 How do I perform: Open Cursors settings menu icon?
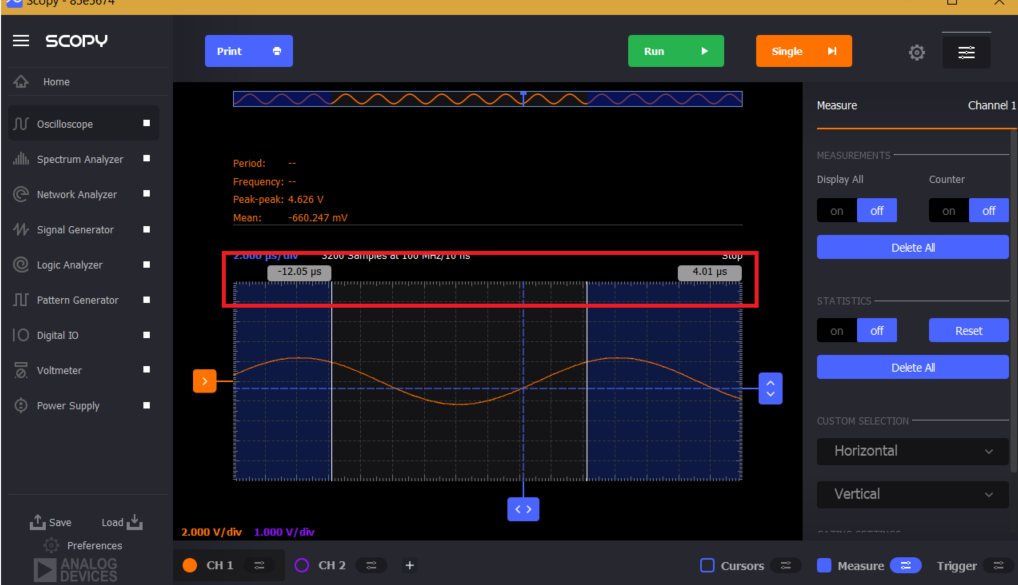coord(786,566)
